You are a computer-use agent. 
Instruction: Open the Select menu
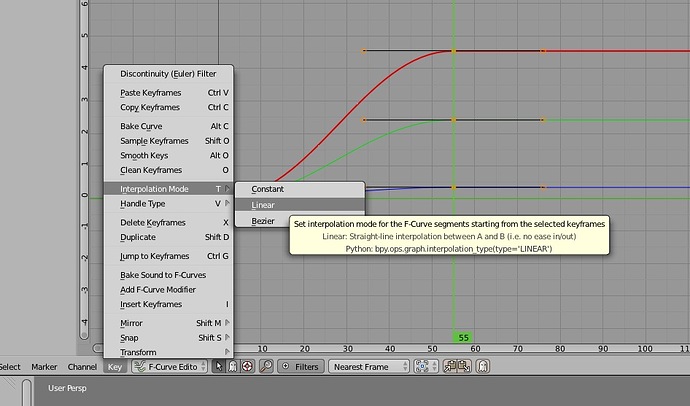pyautogui.click(x=10, y=367)
